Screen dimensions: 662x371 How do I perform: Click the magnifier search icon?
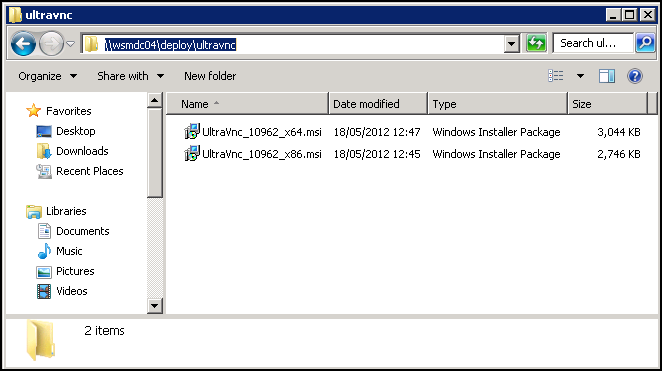(645, 43)
